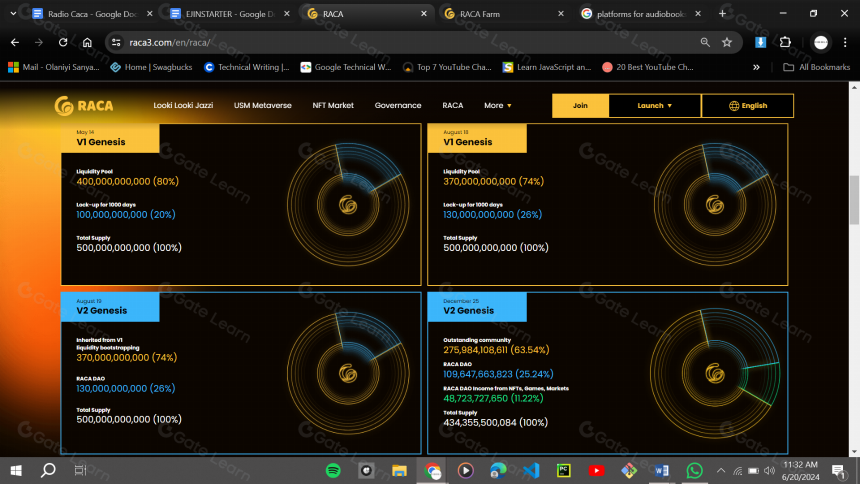This screenshot has height=484, width=860.
Task: Open Task View on taskbar
Action: click(80, 470)
